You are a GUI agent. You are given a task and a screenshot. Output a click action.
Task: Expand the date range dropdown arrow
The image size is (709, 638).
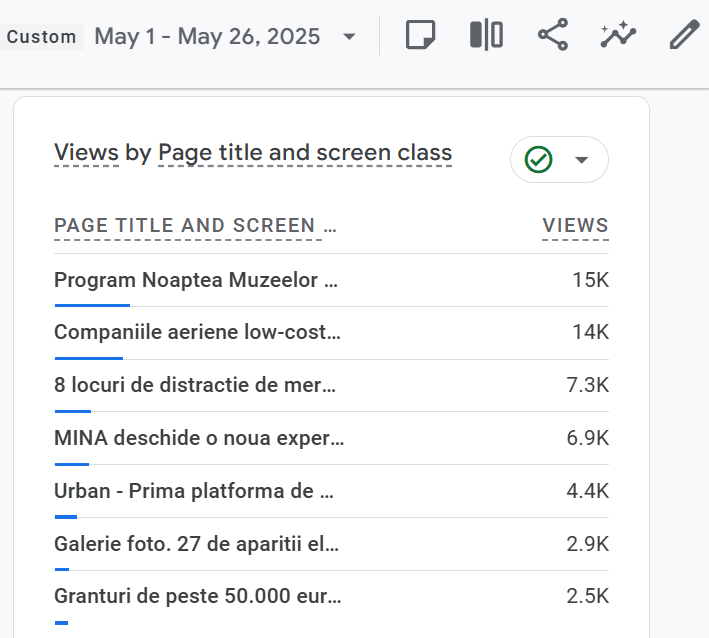[x=349, y=36]
